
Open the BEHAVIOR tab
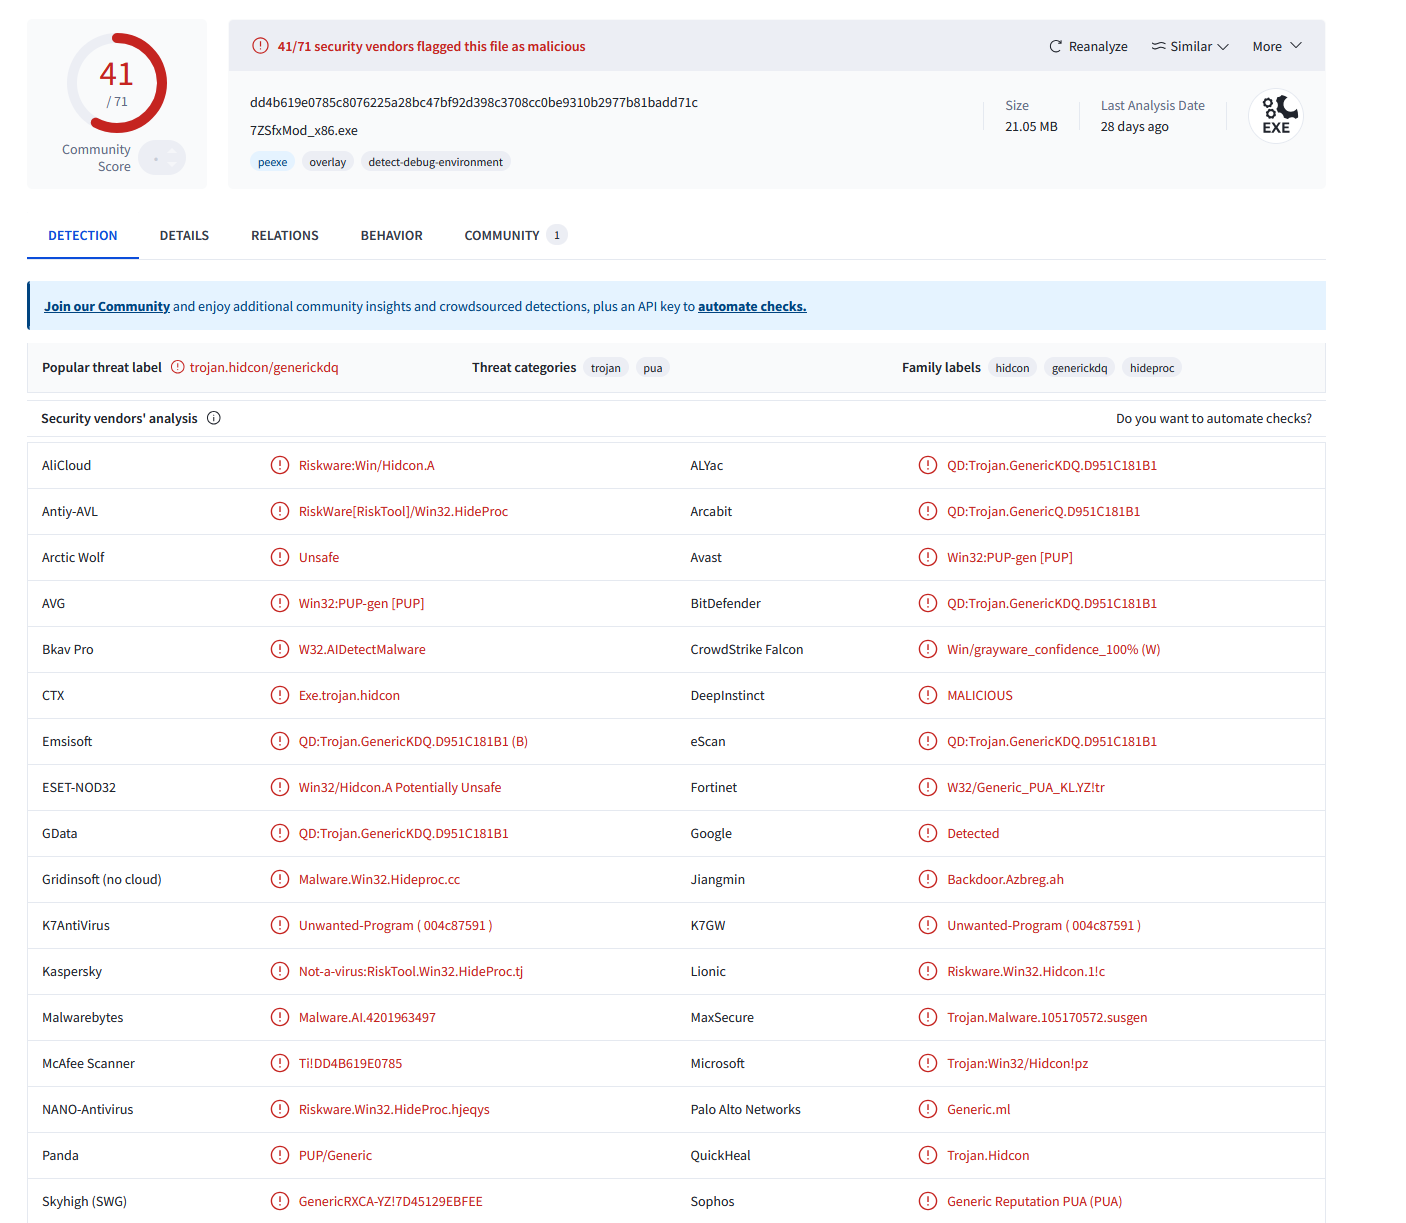[392, 236]
